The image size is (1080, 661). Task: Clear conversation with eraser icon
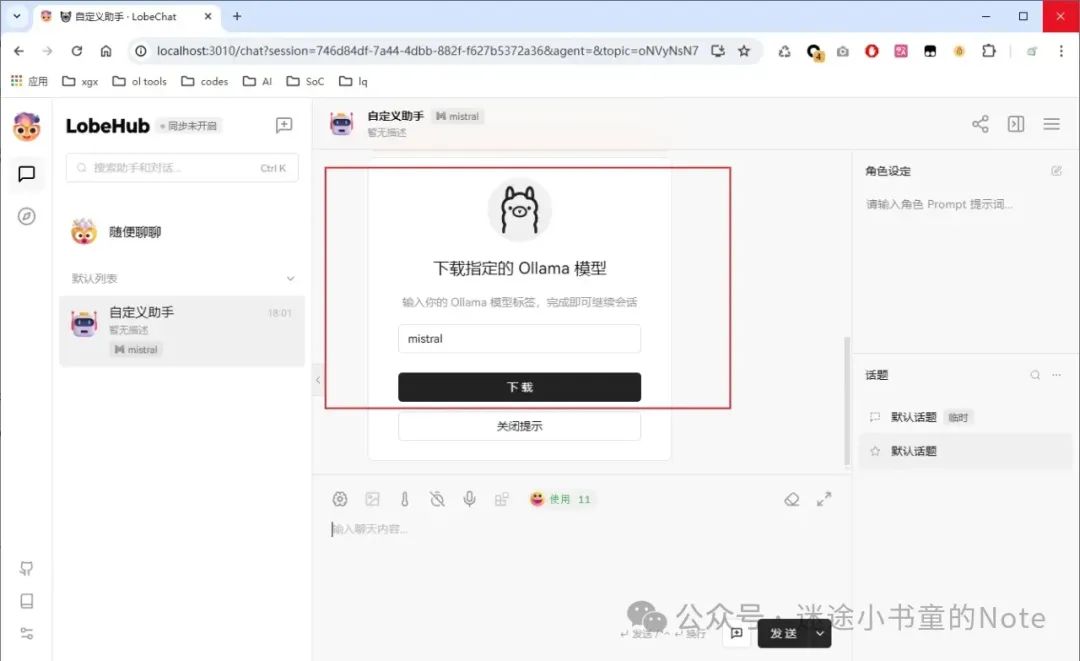791,499
